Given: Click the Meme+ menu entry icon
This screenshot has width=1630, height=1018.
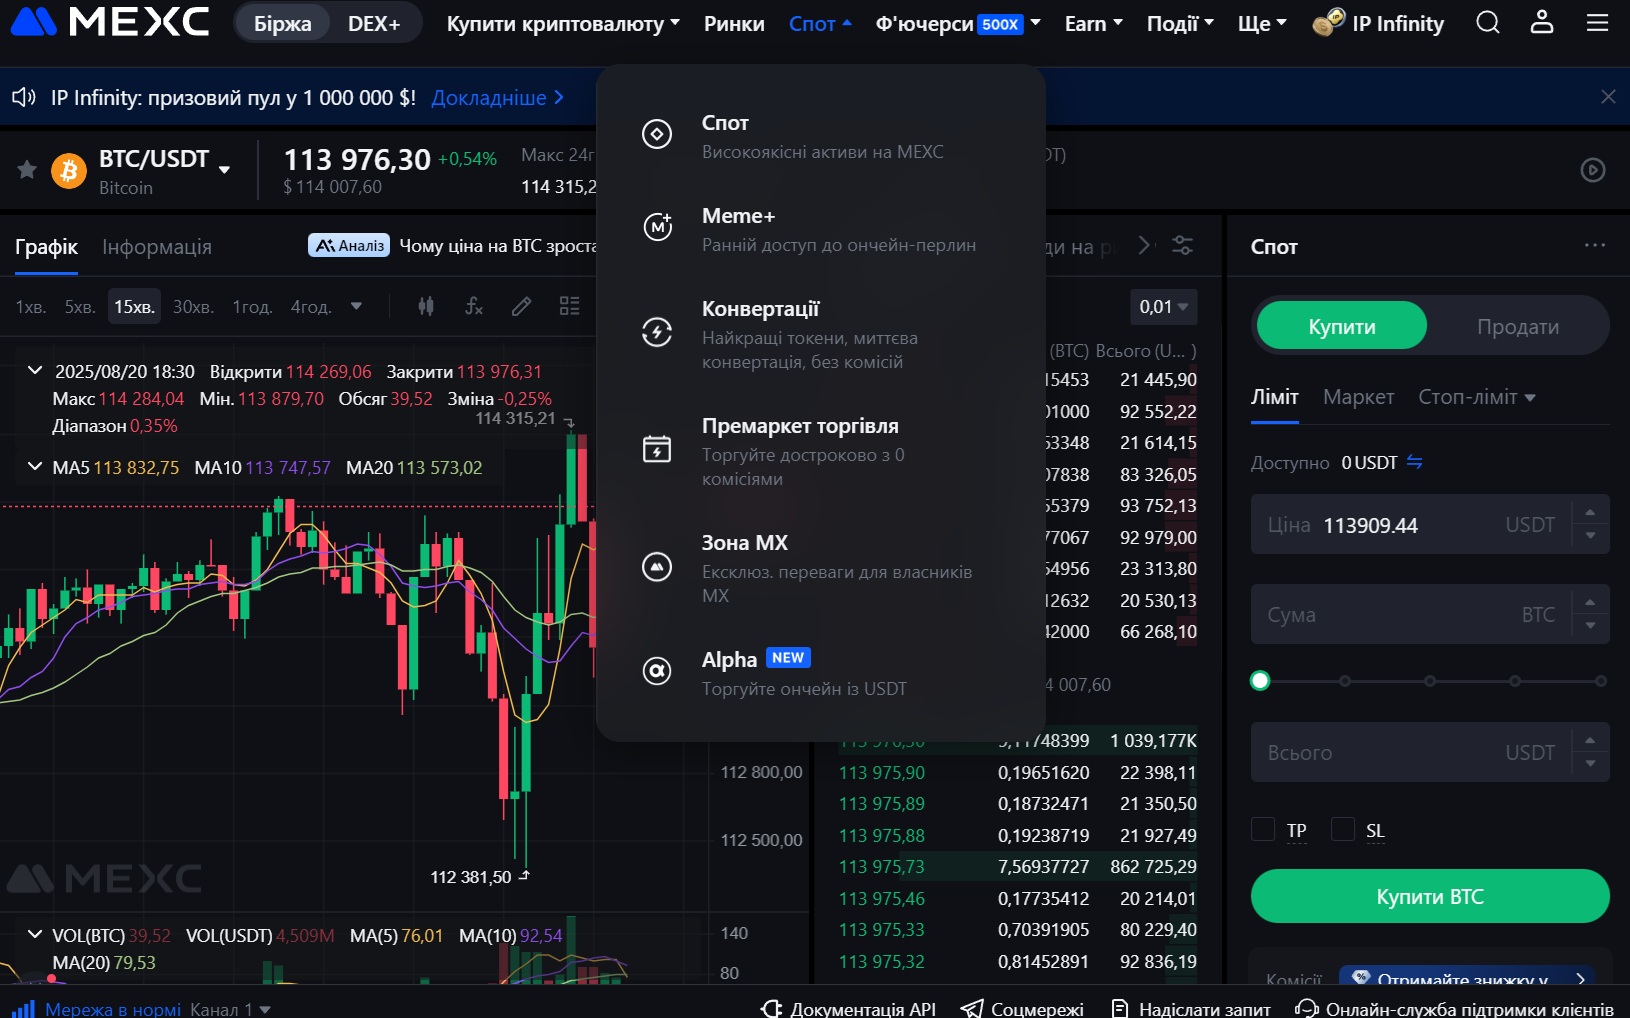Looking at the screenshot, I should point(657,227).
